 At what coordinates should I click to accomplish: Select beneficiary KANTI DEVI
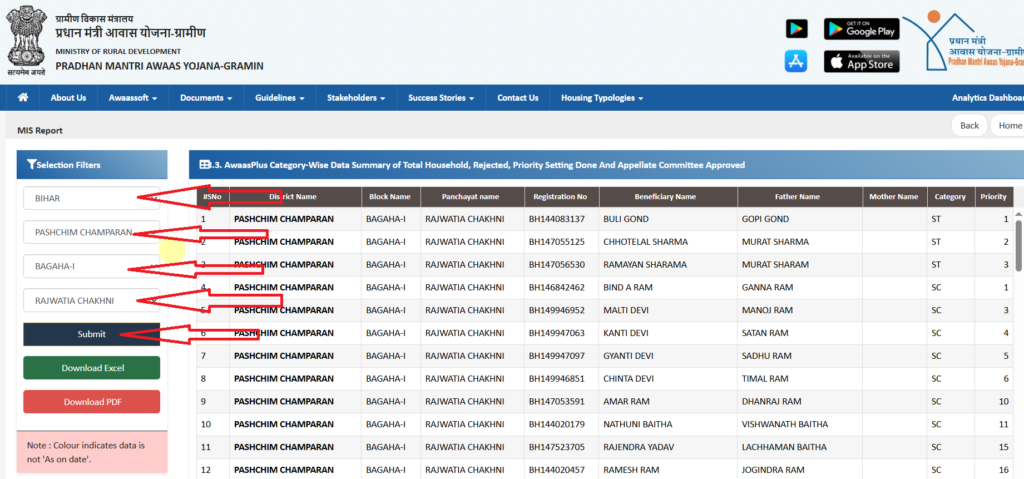coord(626,333)
